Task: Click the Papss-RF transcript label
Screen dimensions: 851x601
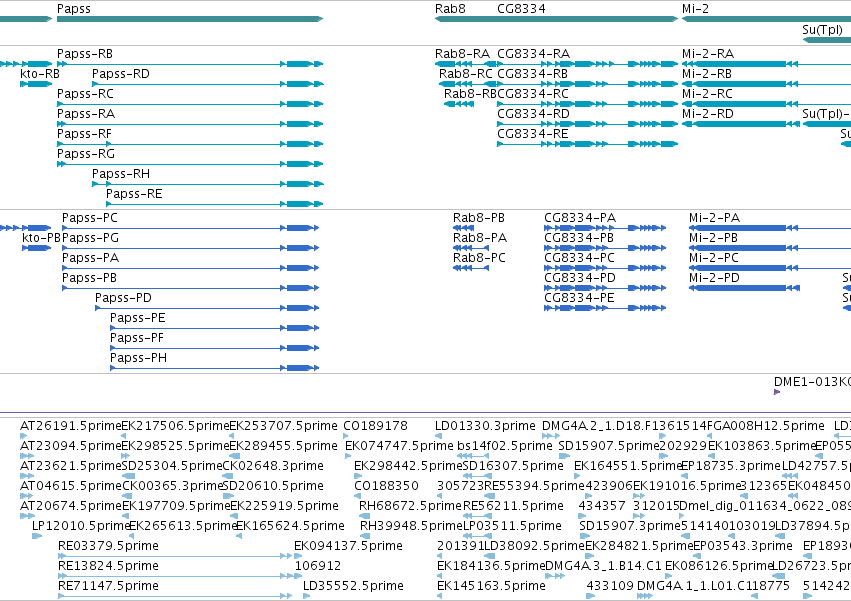Action: pos(84,134)
